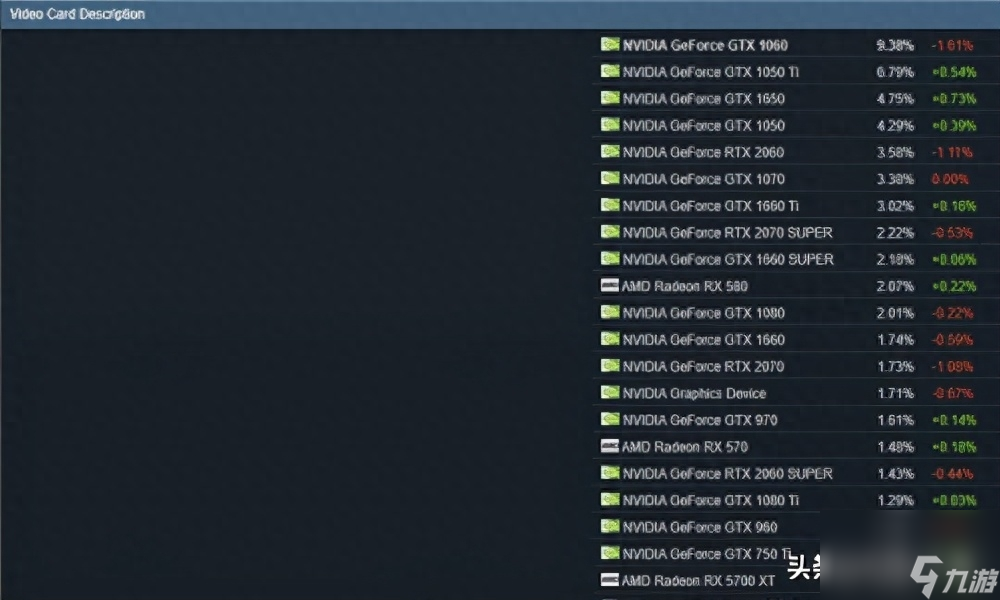Select the NVIDIA GeForce GTX 1660 Ti name
This screenshot has height=600, width=1000.
click(710, 206)
